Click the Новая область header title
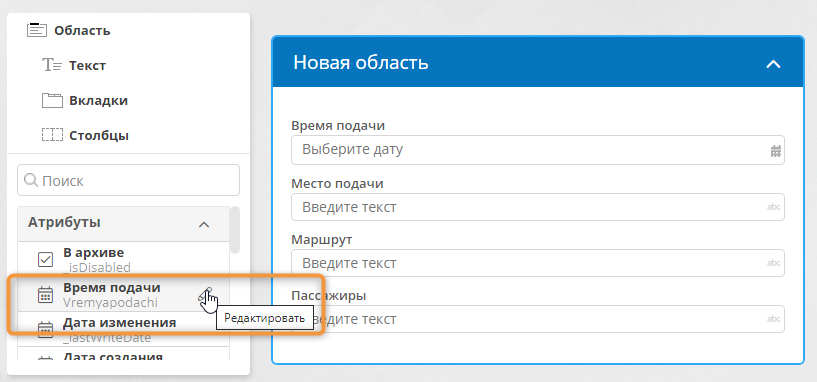Screen dimensions: 817x382 [x=361, y=63]
